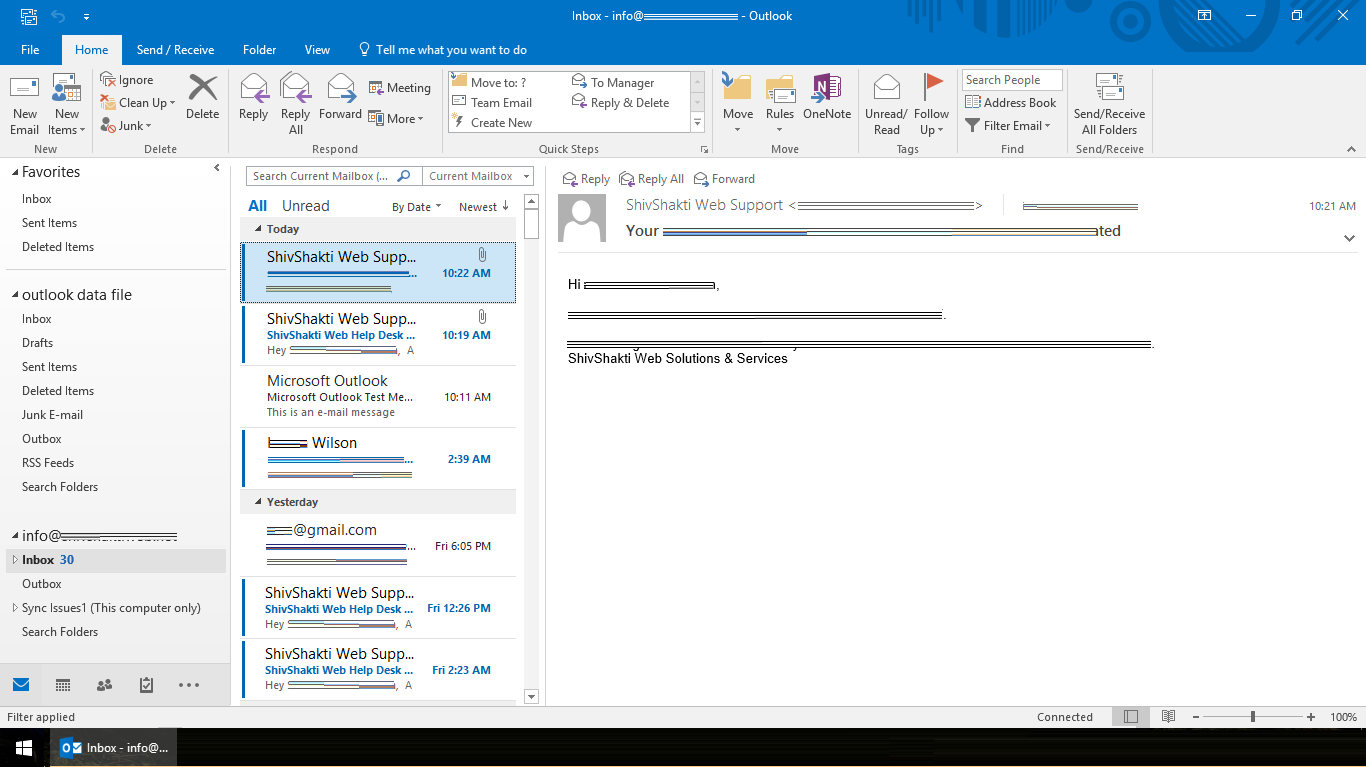Click Tell me what you want to do
The height and width of the screenshot is (767, 1366).
pyautogui.click(x=442, y=49)
